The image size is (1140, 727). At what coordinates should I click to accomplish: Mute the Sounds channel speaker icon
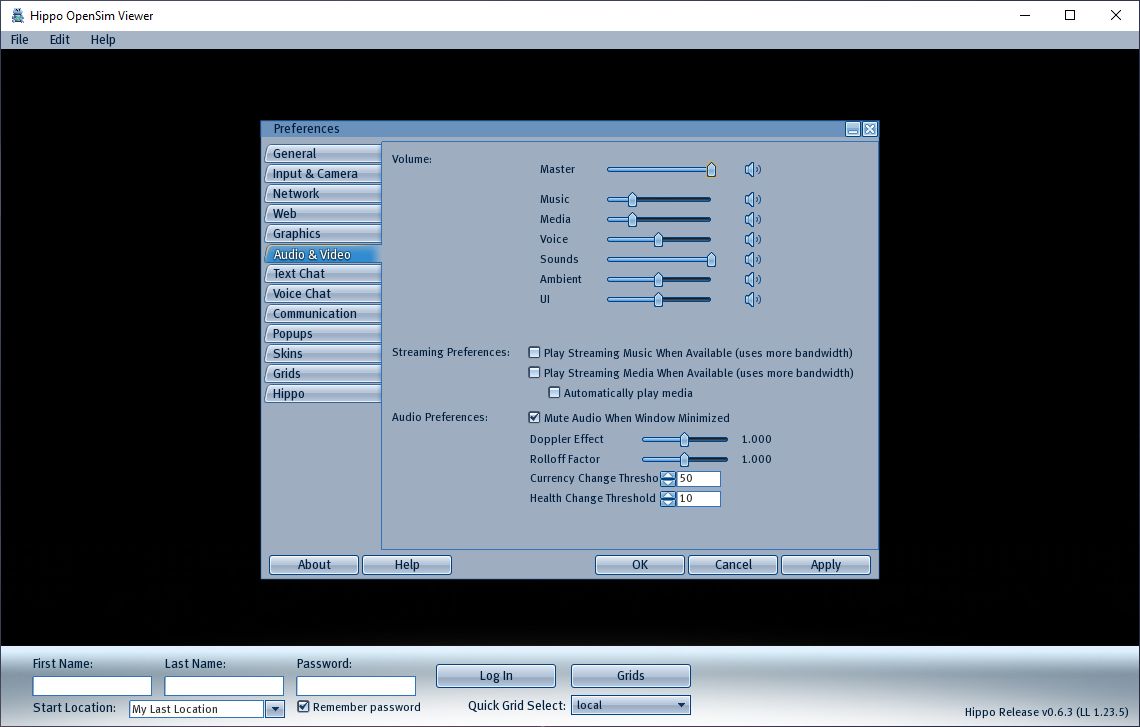point(752,259)
